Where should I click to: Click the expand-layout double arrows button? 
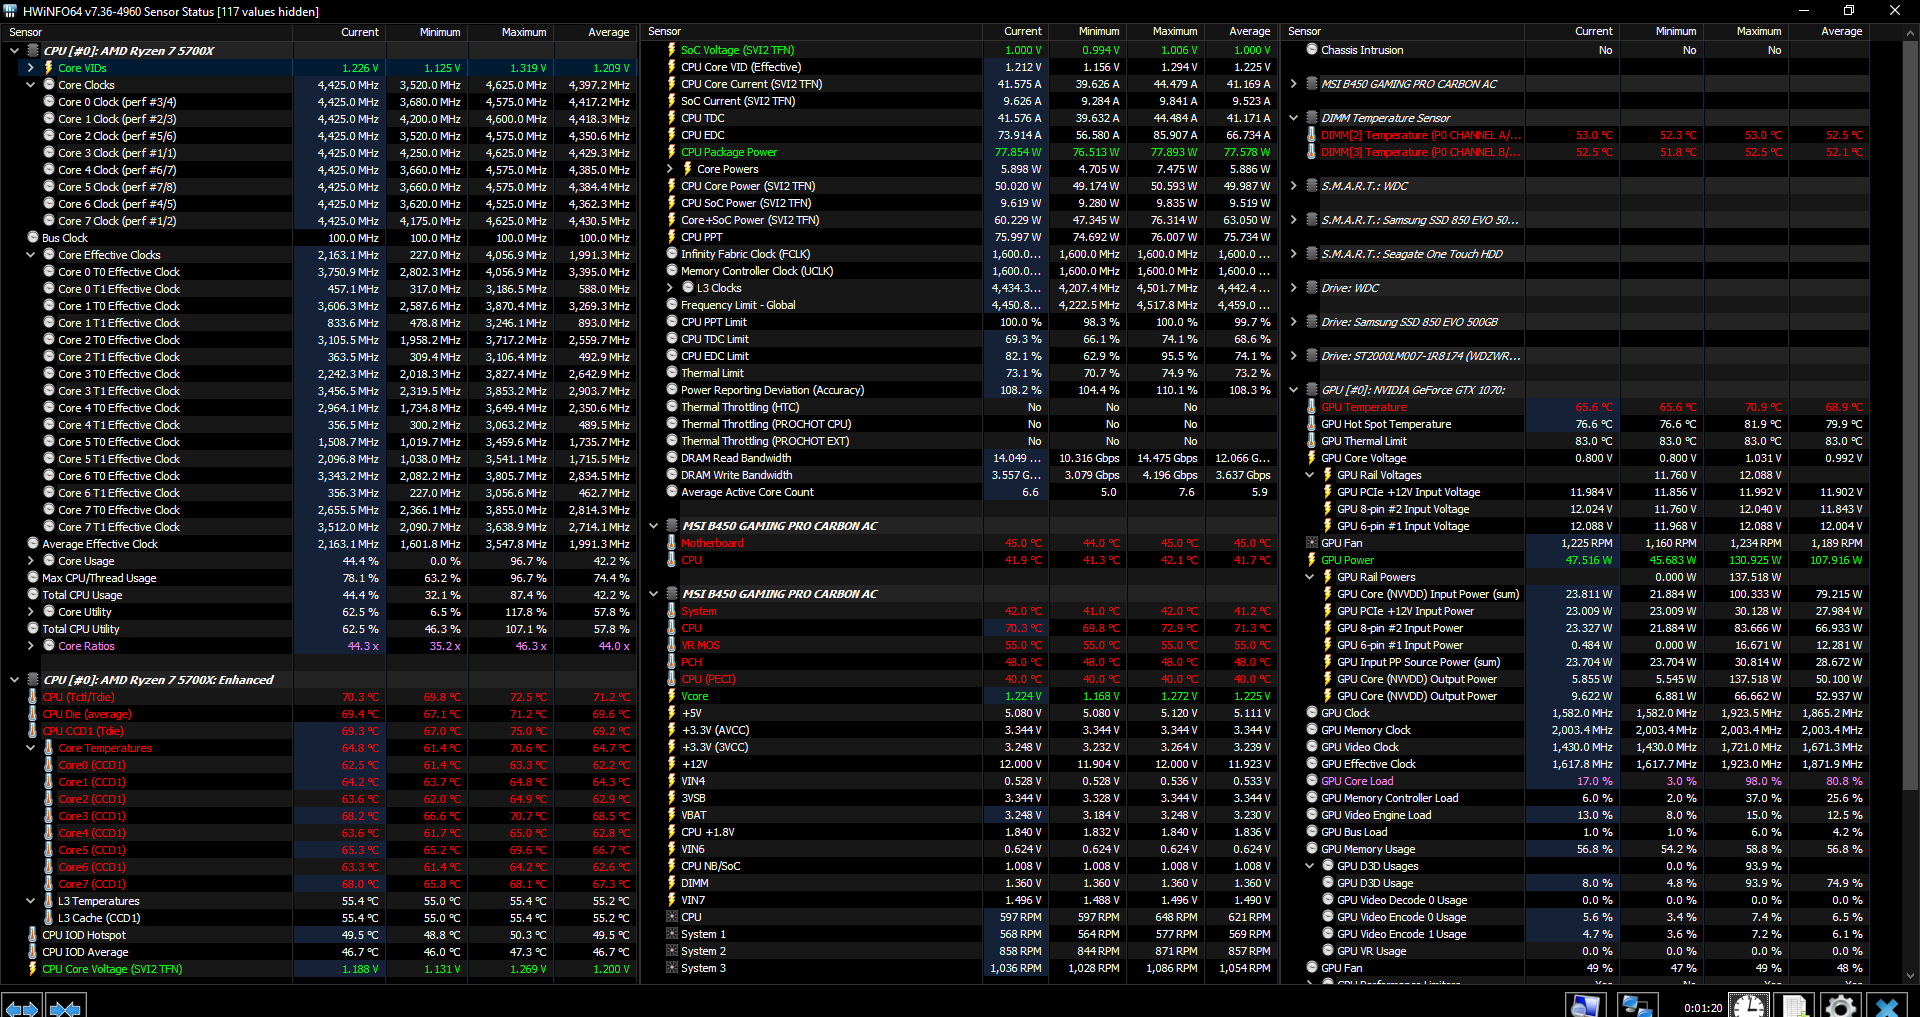click(22, 1006)
